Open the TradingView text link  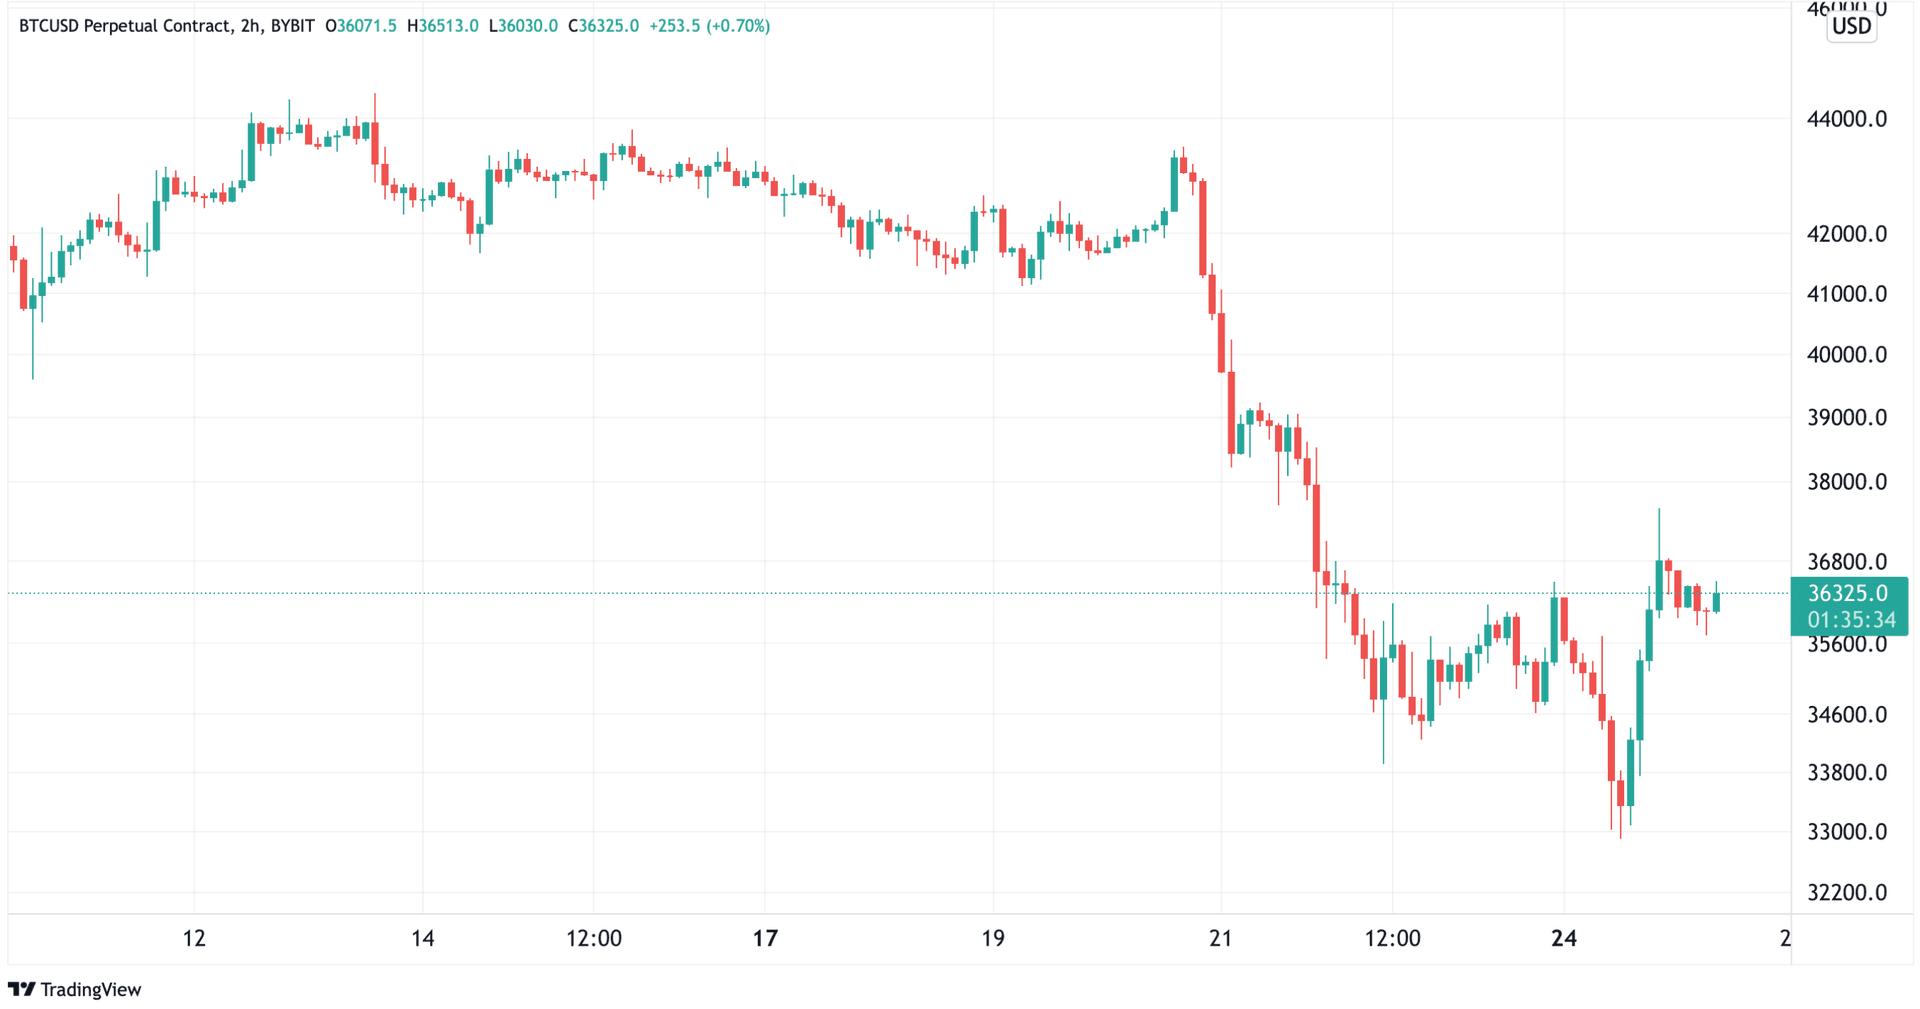(x=91, y=989)
